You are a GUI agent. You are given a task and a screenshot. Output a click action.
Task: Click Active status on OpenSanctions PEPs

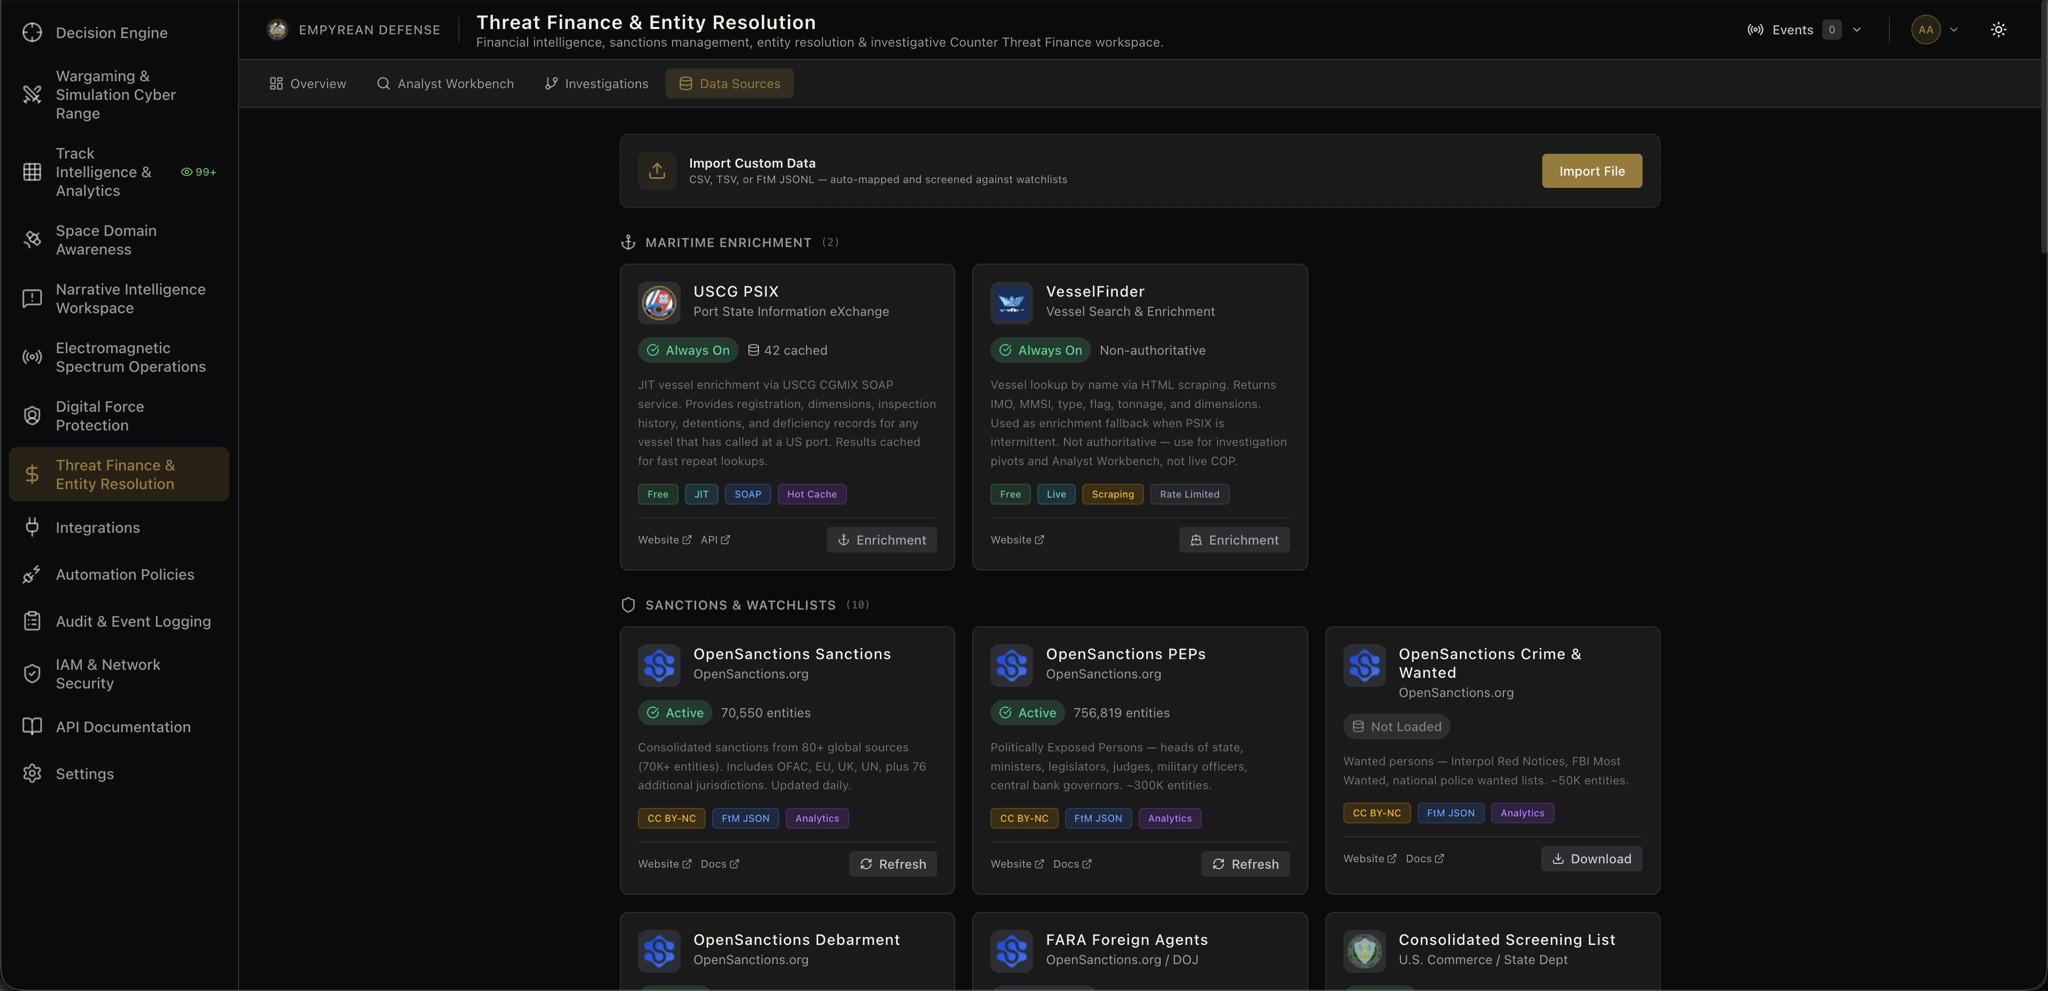[1027, 713]
